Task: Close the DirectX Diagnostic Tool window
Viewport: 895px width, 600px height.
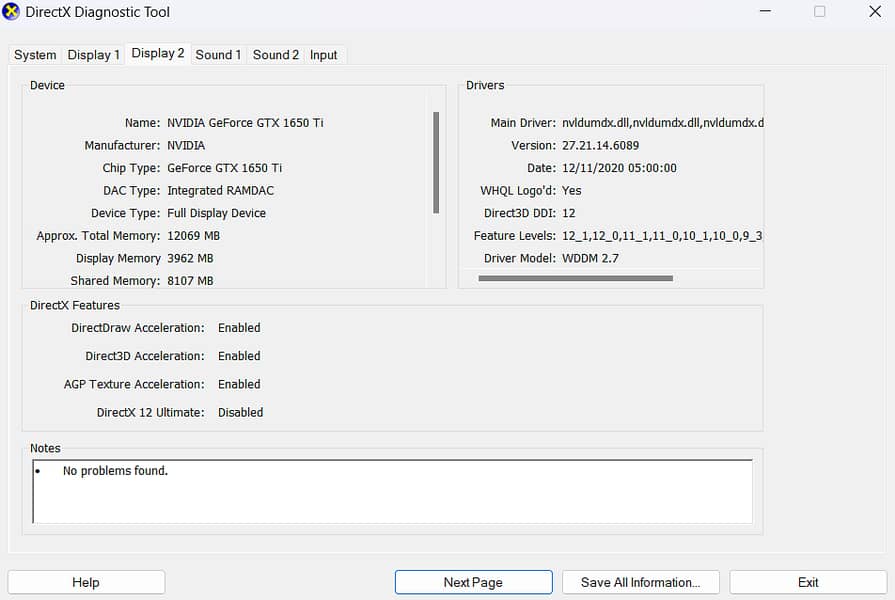Action: click(875, 12)
